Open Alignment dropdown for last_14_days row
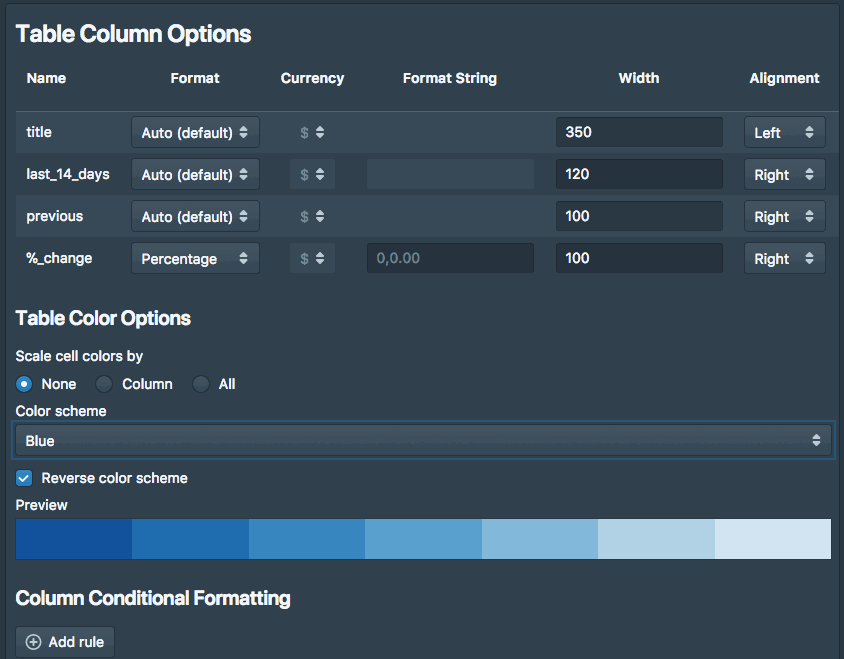The image size is (844, 659). point(784,174)
